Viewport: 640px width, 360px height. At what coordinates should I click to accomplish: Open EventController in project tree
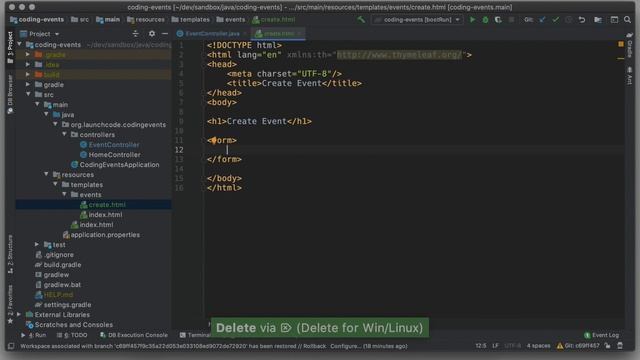click(x=113, y=144)
